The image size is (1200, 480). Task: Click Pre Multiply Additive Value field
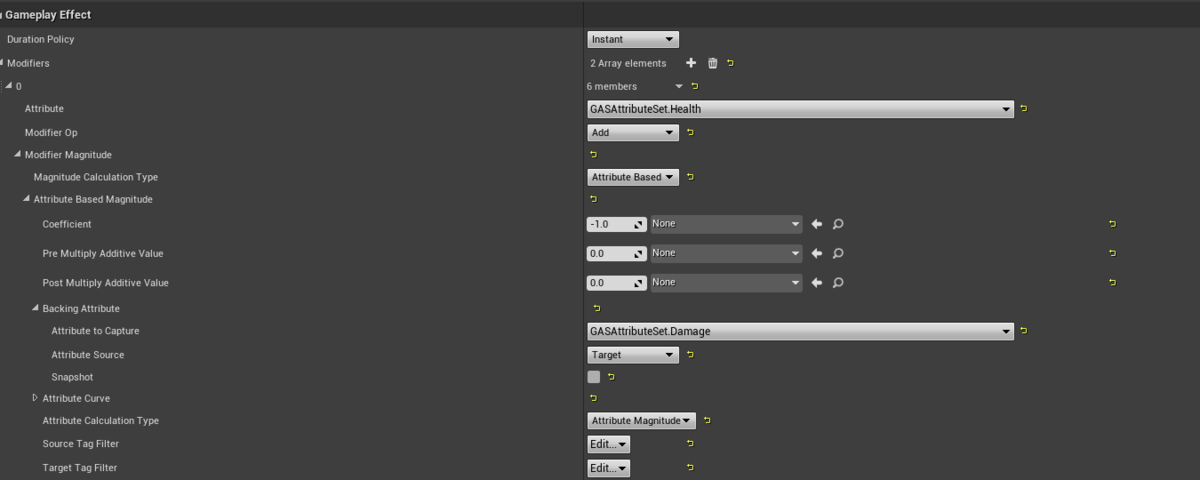pos(616,254)
